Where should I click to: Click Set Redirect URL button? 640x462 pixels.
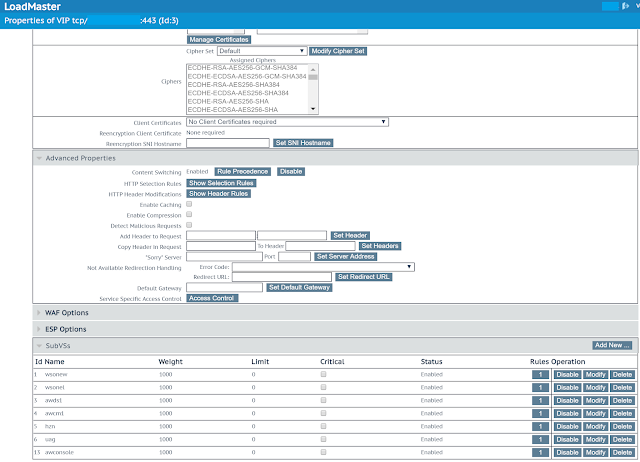tap(364, 277)
